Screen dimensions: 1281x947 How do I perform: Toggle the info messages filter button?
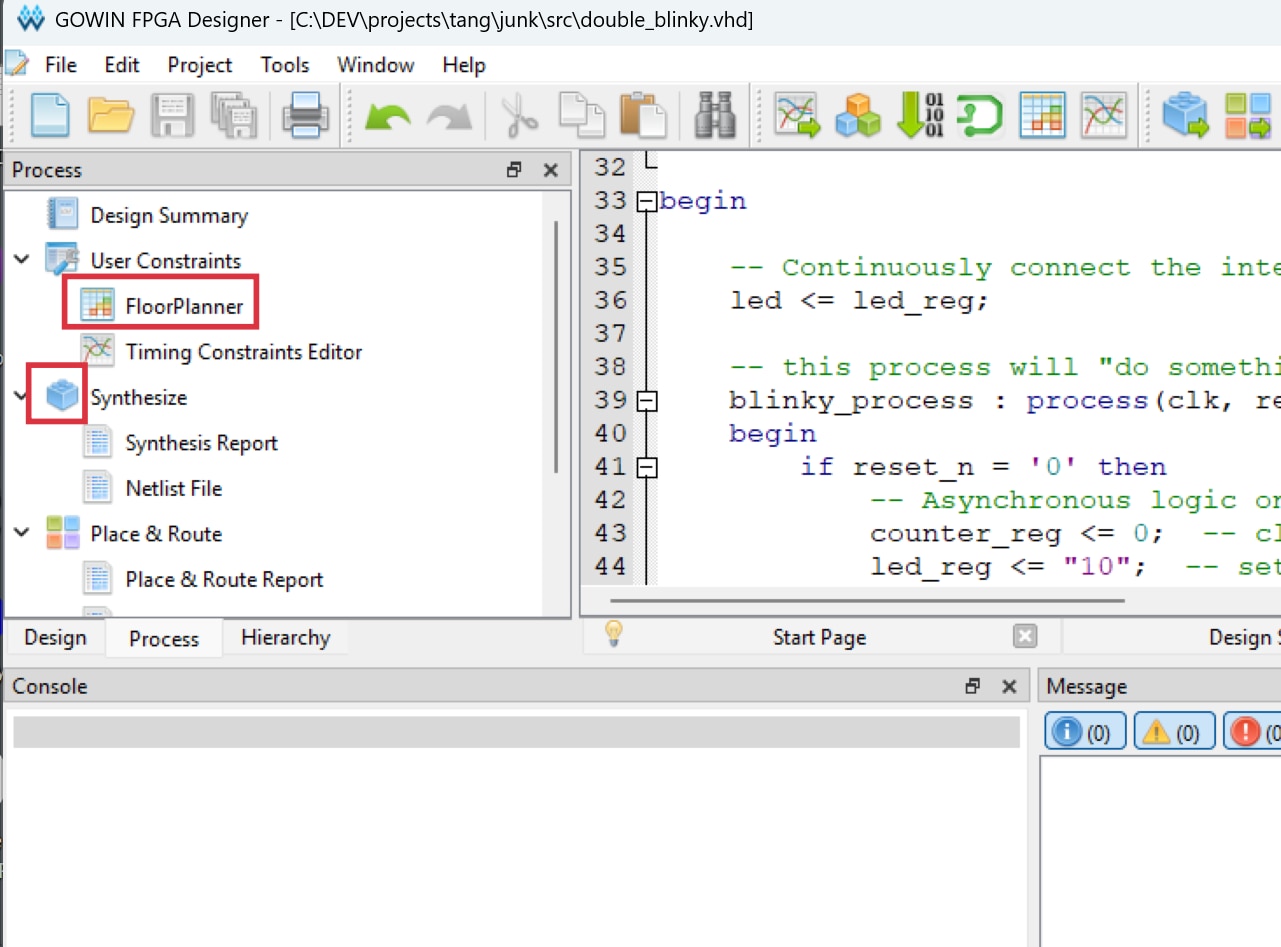tap(1085, 731)
